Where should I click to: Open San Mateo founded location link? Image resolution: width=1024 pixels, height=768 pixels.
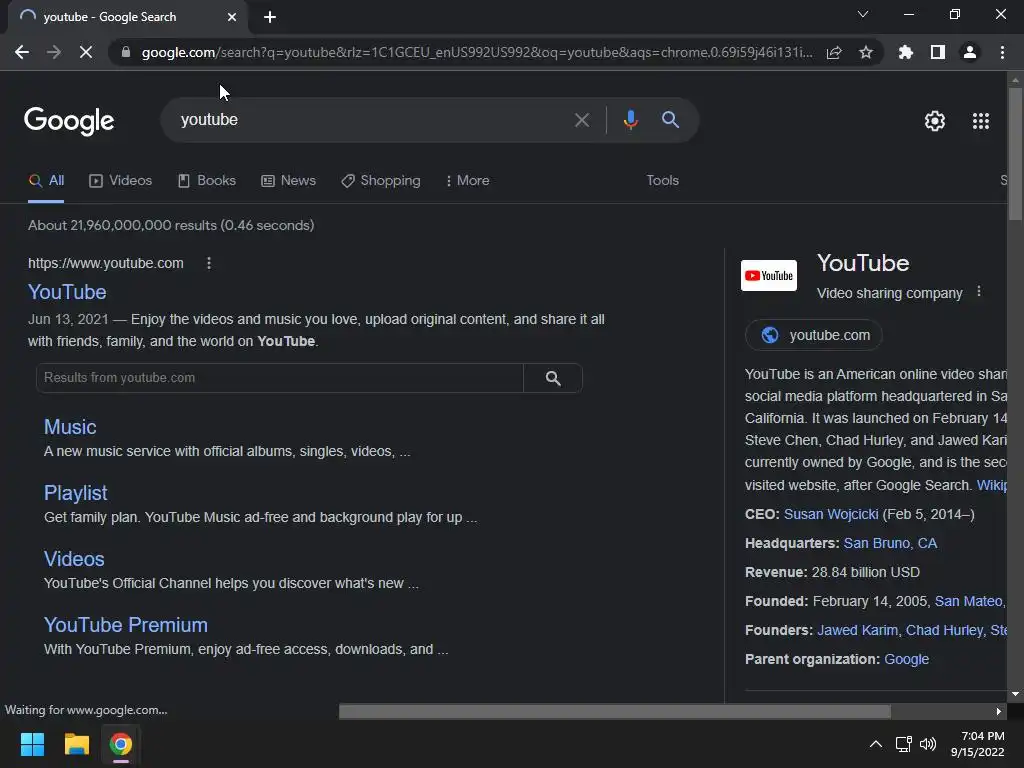tap(968, 601)
